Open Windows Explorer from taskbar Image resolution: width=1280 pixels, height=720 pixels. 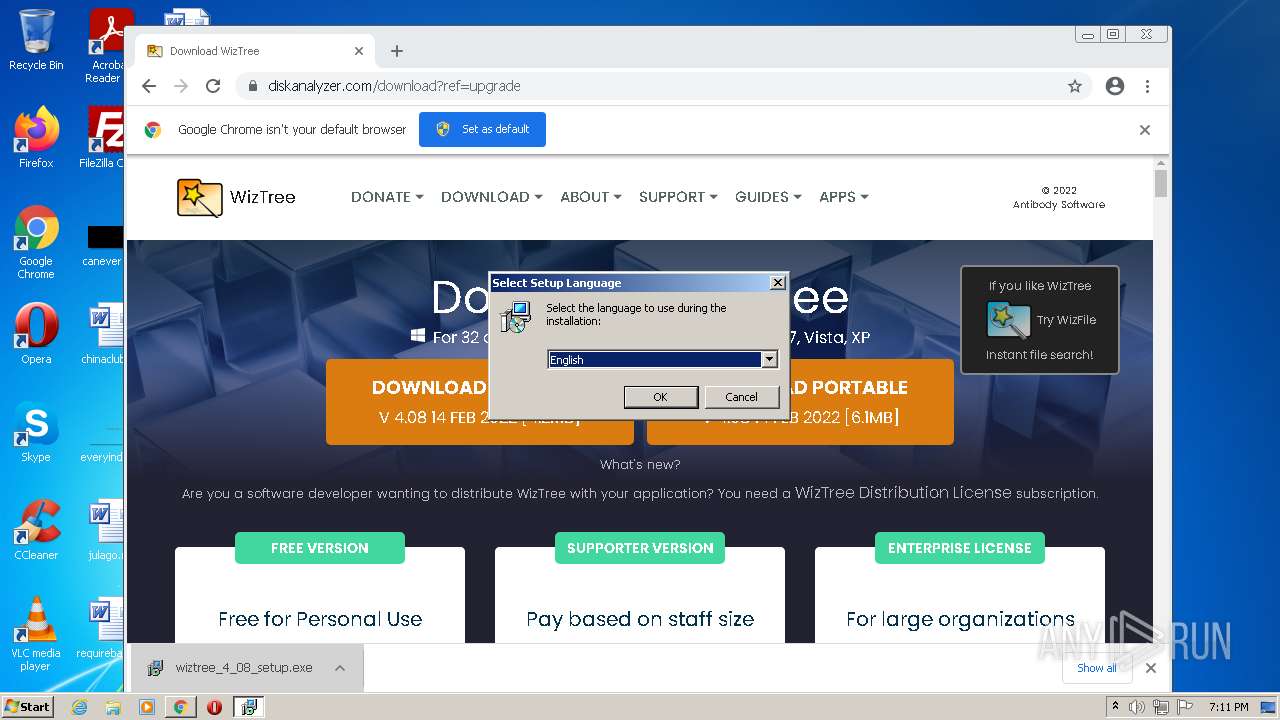pyautogui.click(x=113, y=707)
